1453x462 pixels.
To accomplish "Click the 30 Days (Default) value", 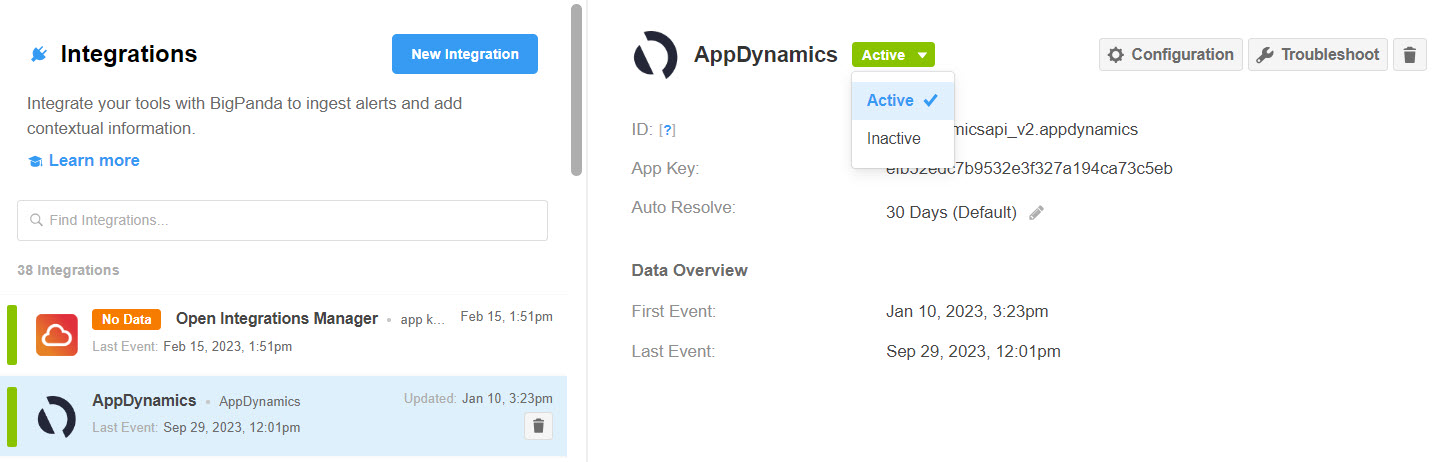I will click(951, 212).
